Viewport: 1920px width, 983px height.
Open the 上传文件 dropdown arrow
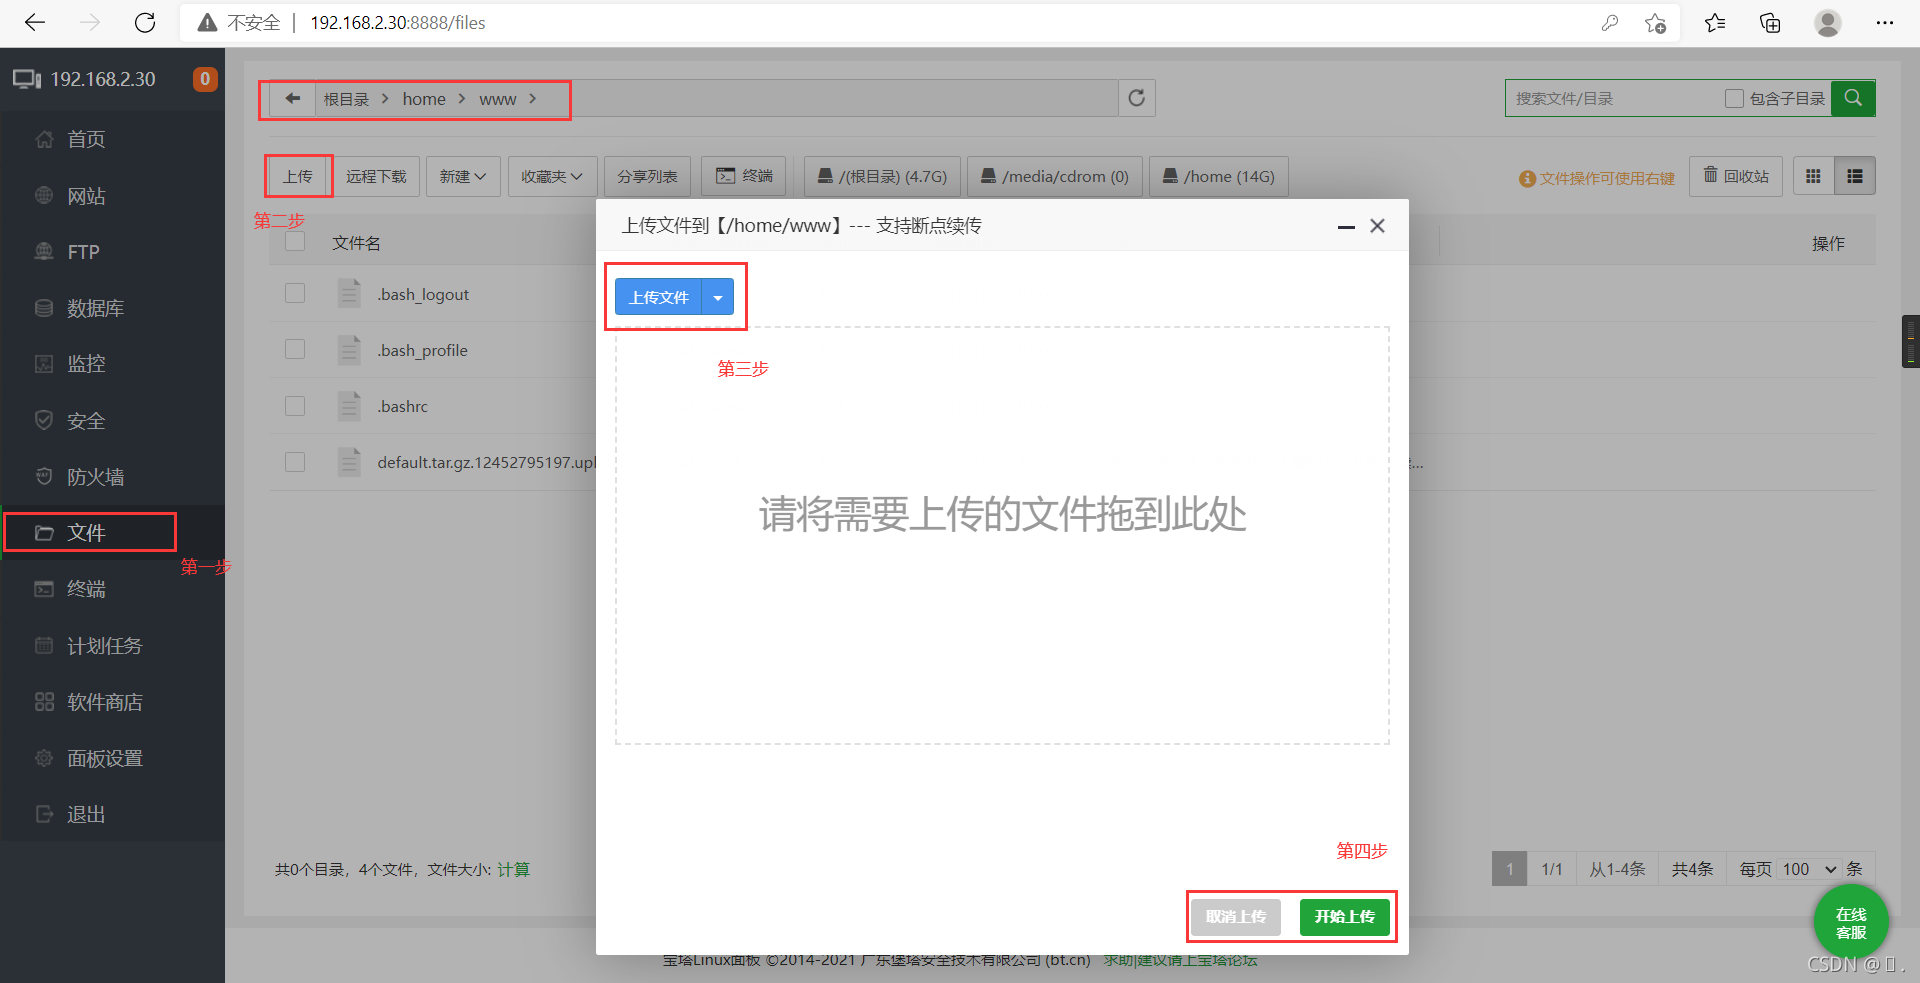pos(718,297)
